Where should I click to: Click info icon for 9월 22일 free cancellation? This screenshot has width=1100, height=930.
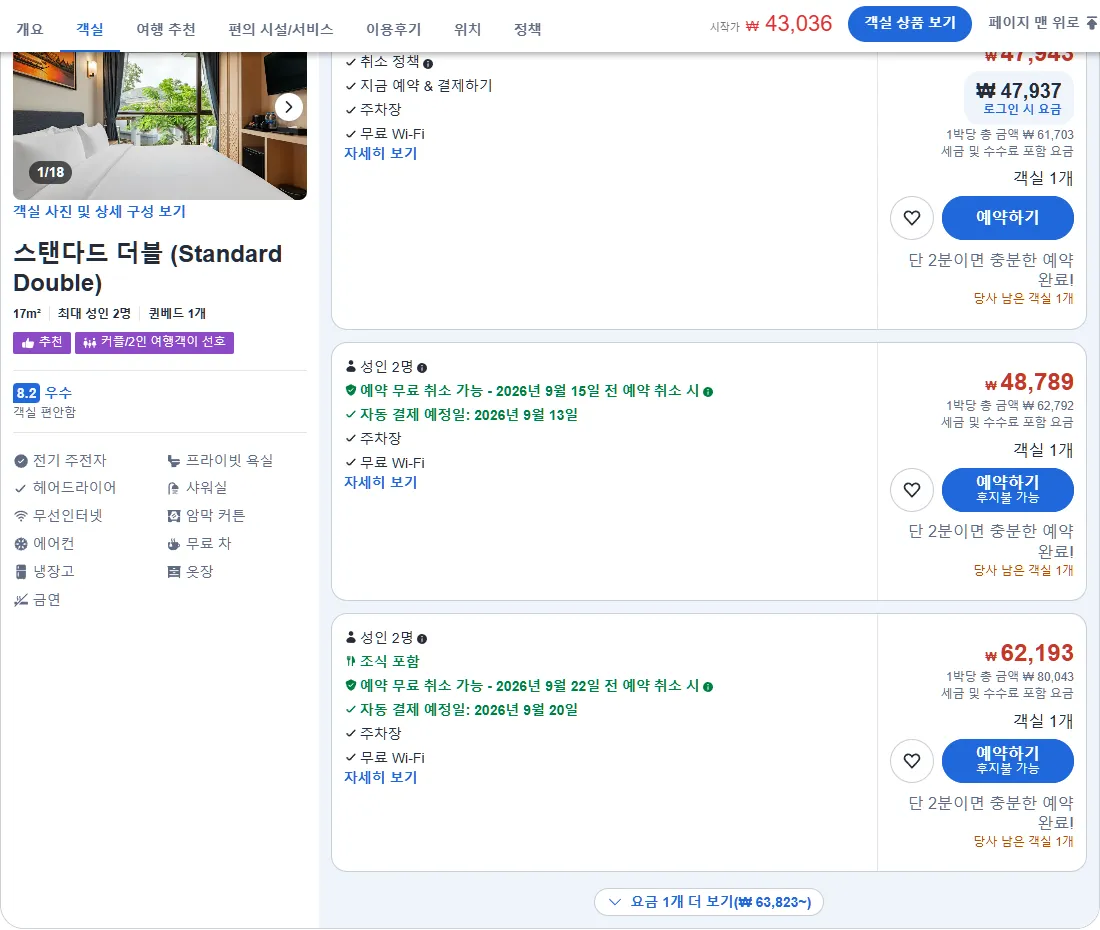pos(708,687)
